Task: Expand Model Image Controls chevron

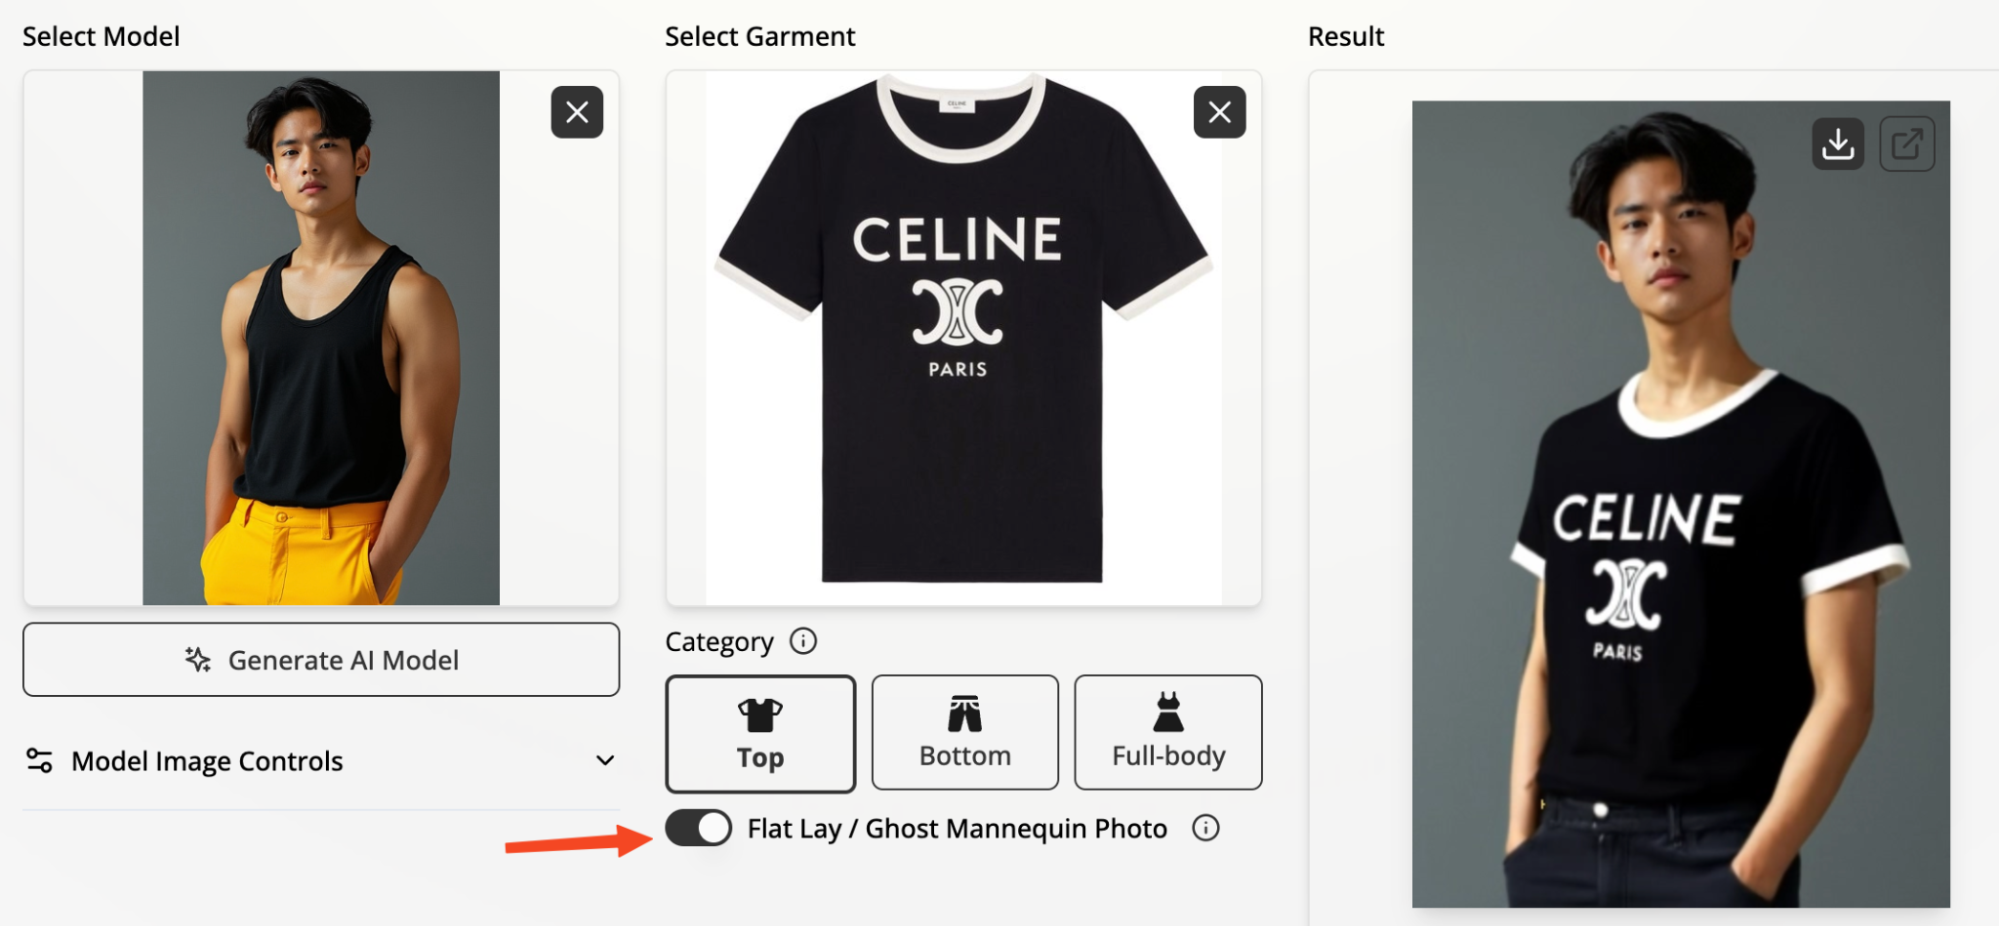Action: pyautogui.click(x=604, y=761)
